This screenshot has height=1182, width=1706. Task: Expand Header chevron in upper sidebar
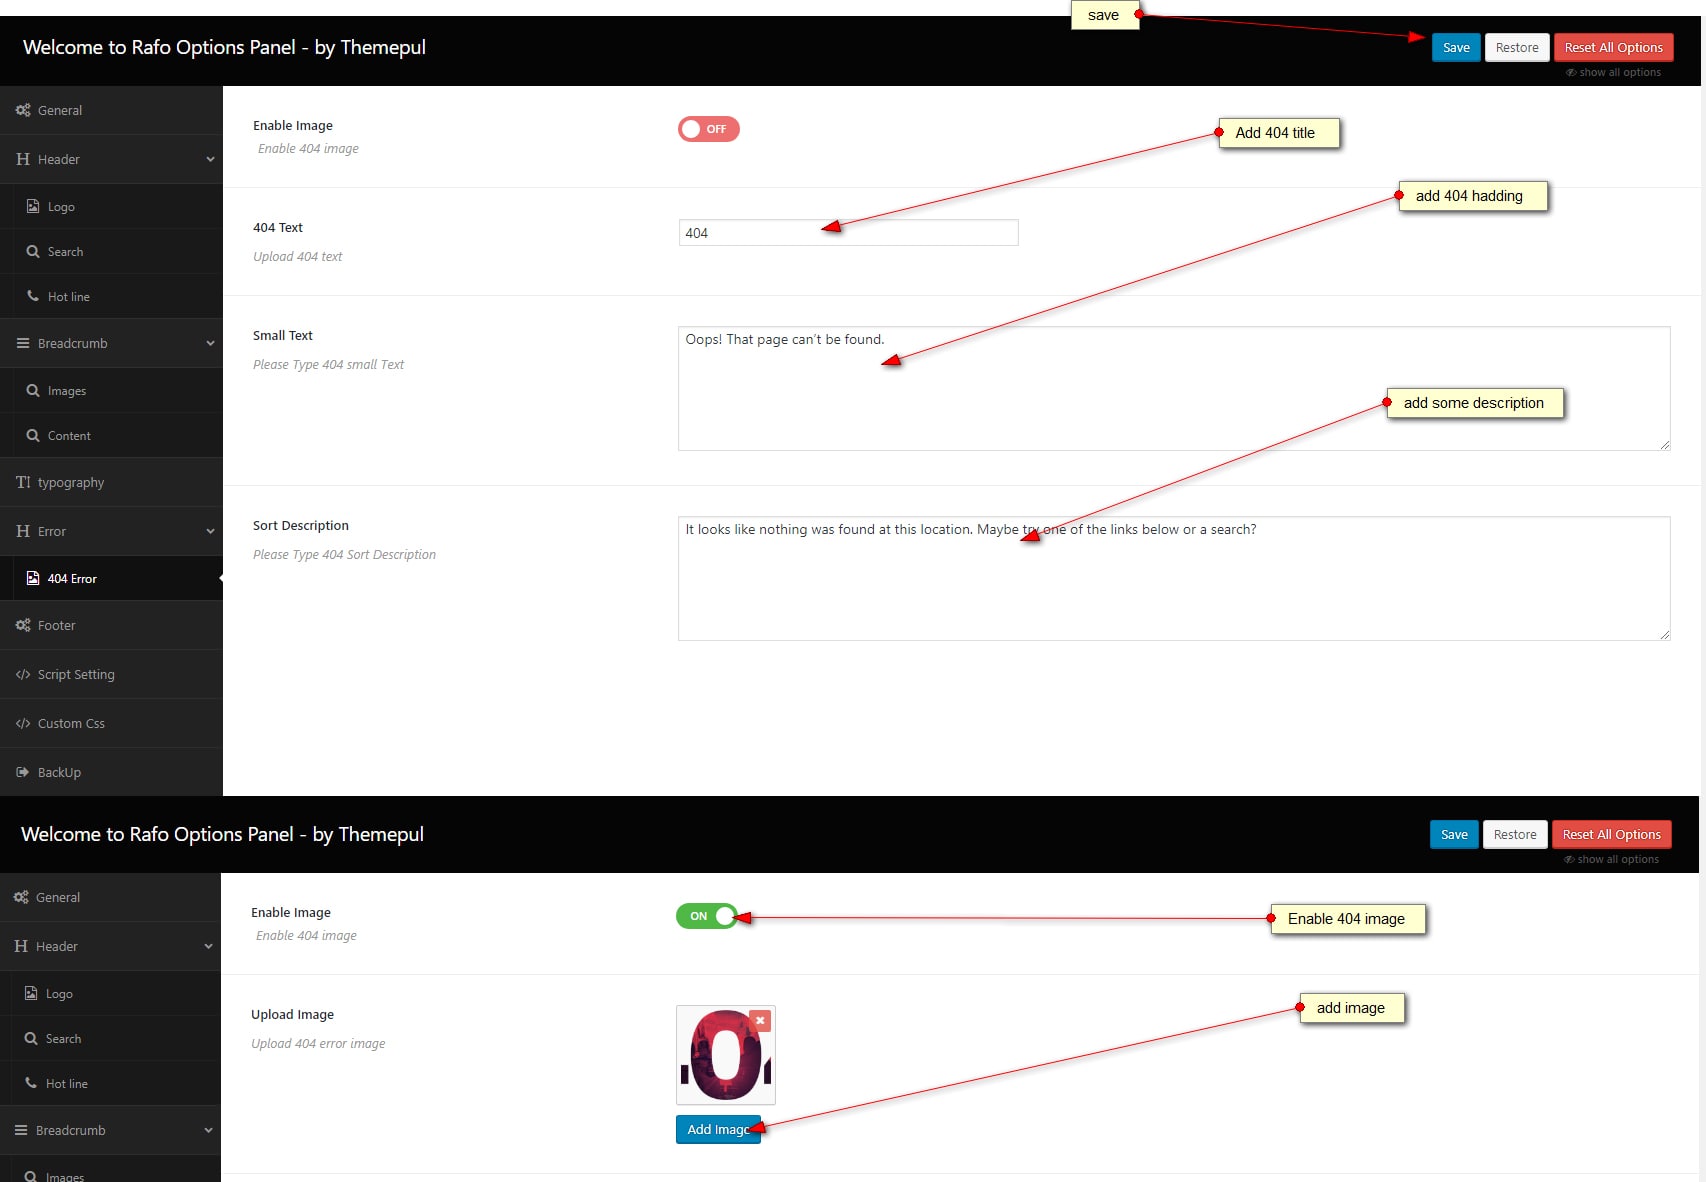tap(210, 159)
